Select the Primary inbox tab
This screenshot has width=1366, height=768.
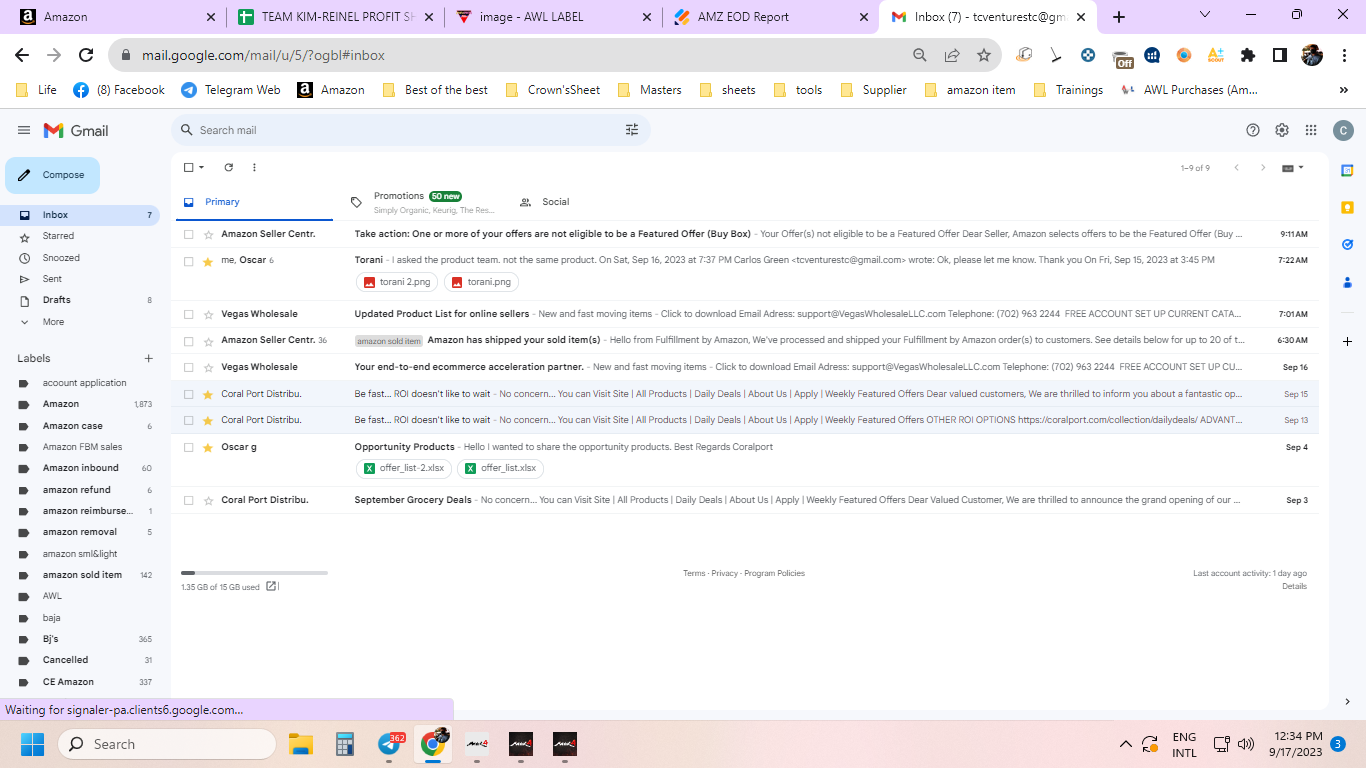[x=252, y=202]
